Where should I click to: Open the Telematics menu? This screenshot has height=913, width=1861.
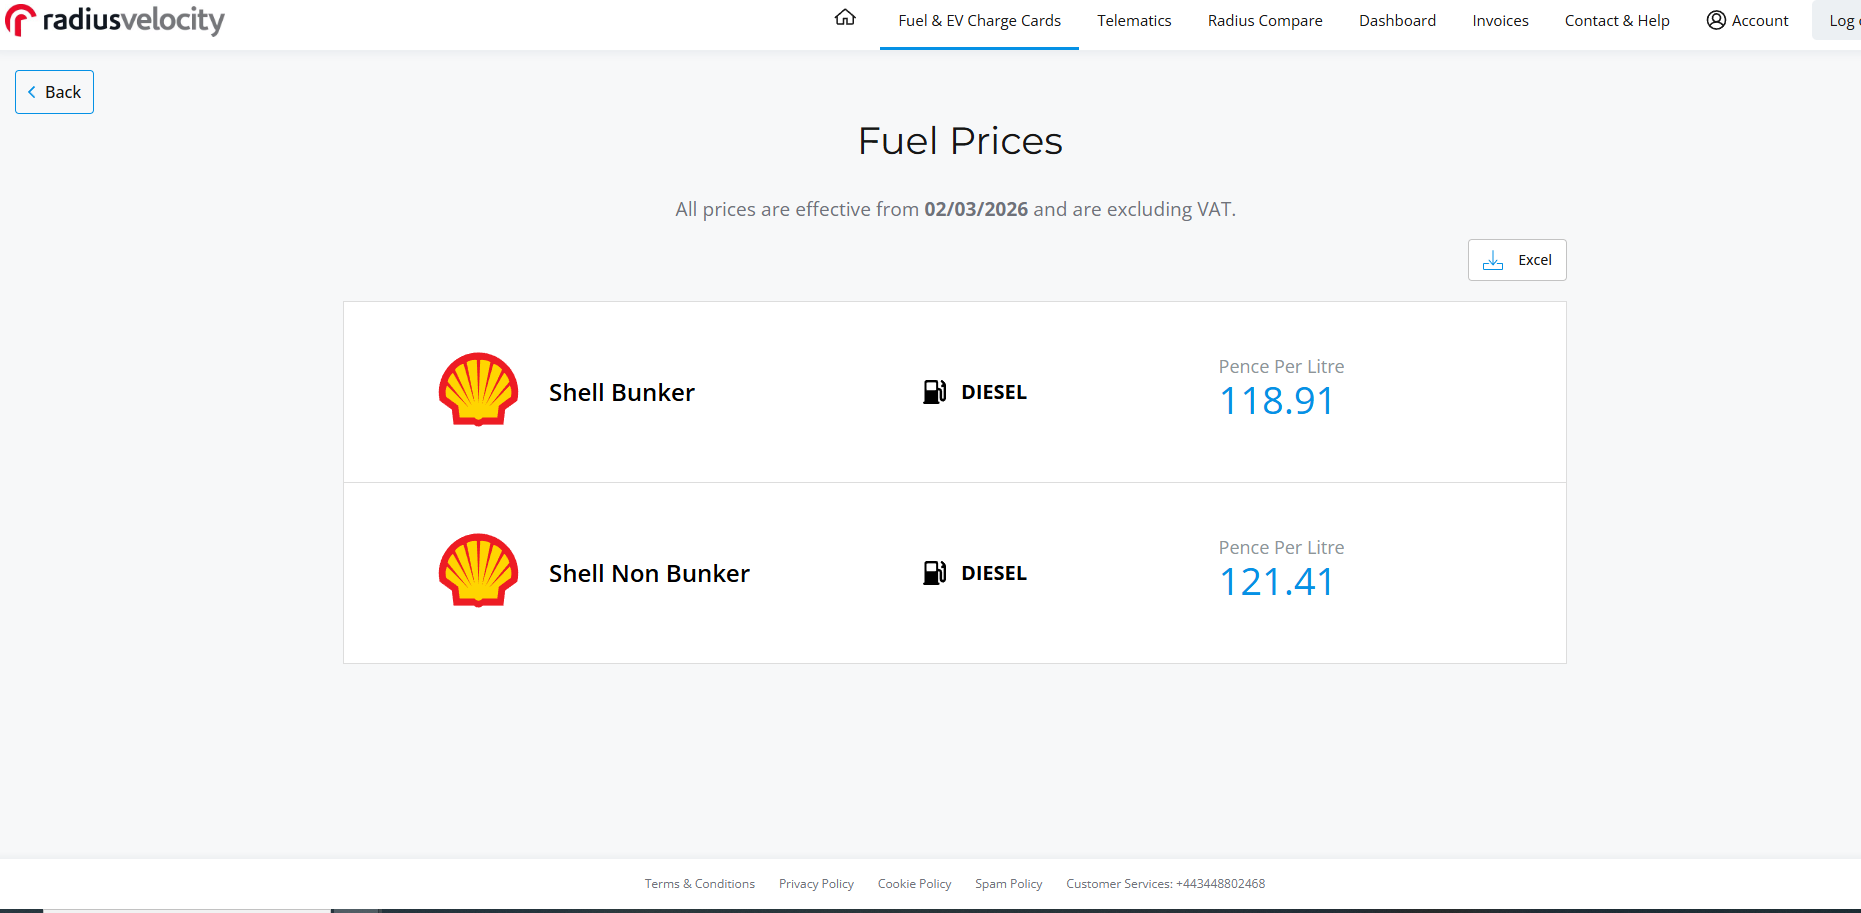(1134, 21)
